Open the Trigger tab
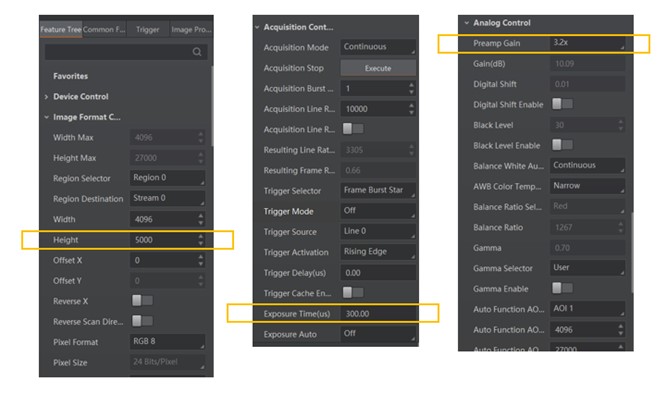The height and width of the screenshot is (394, 667). pyautogui.click(x=148, y=29)
